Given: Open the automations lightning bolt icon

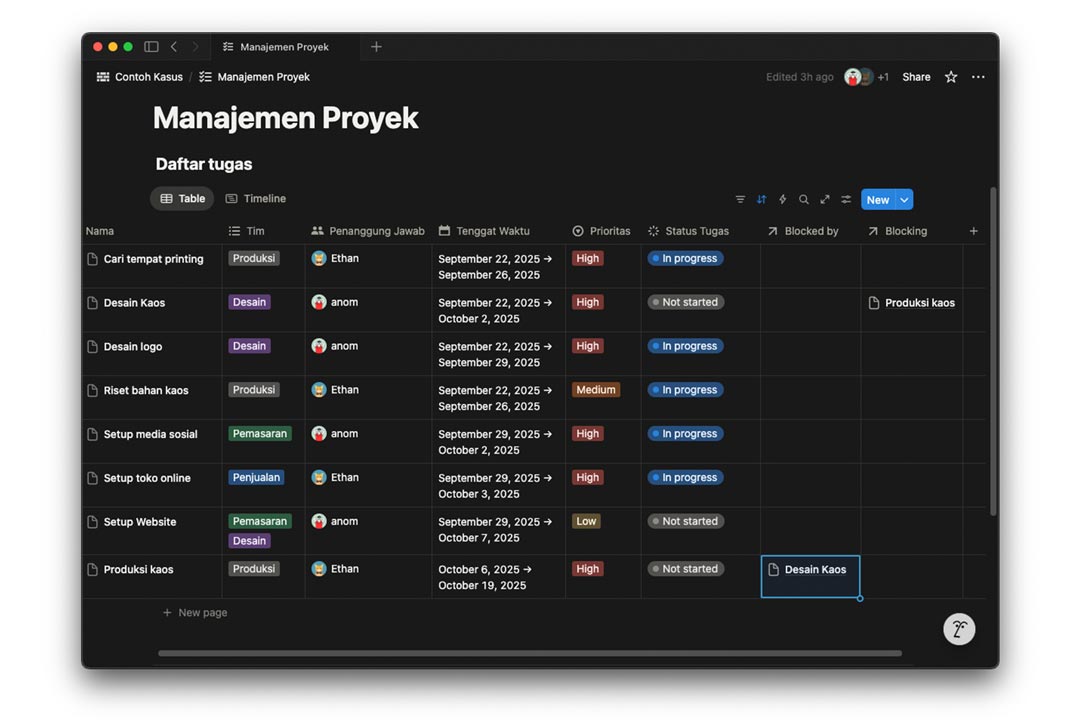Looking at the screenshot, I should coord(782,200).
